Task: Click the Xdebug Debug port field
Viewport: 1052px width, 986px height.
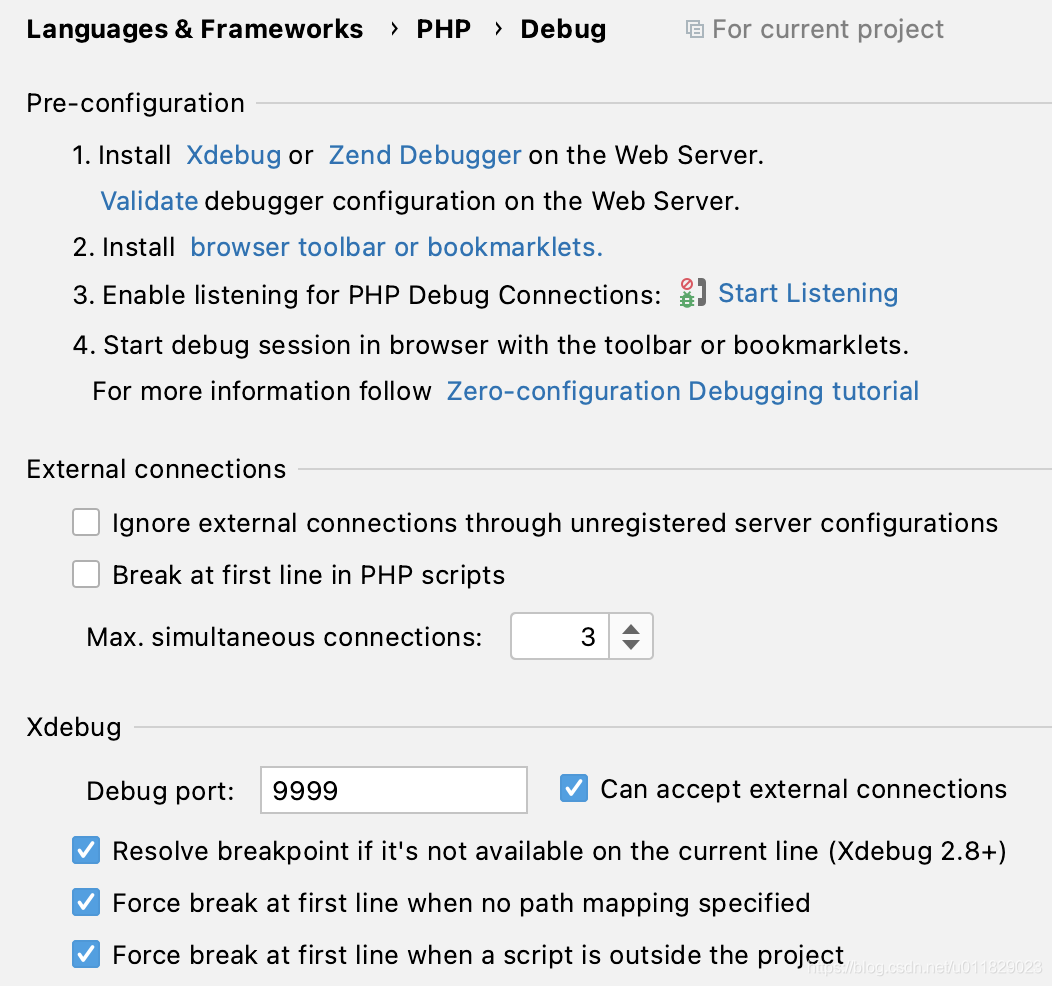Action: [x=393, y=791]
